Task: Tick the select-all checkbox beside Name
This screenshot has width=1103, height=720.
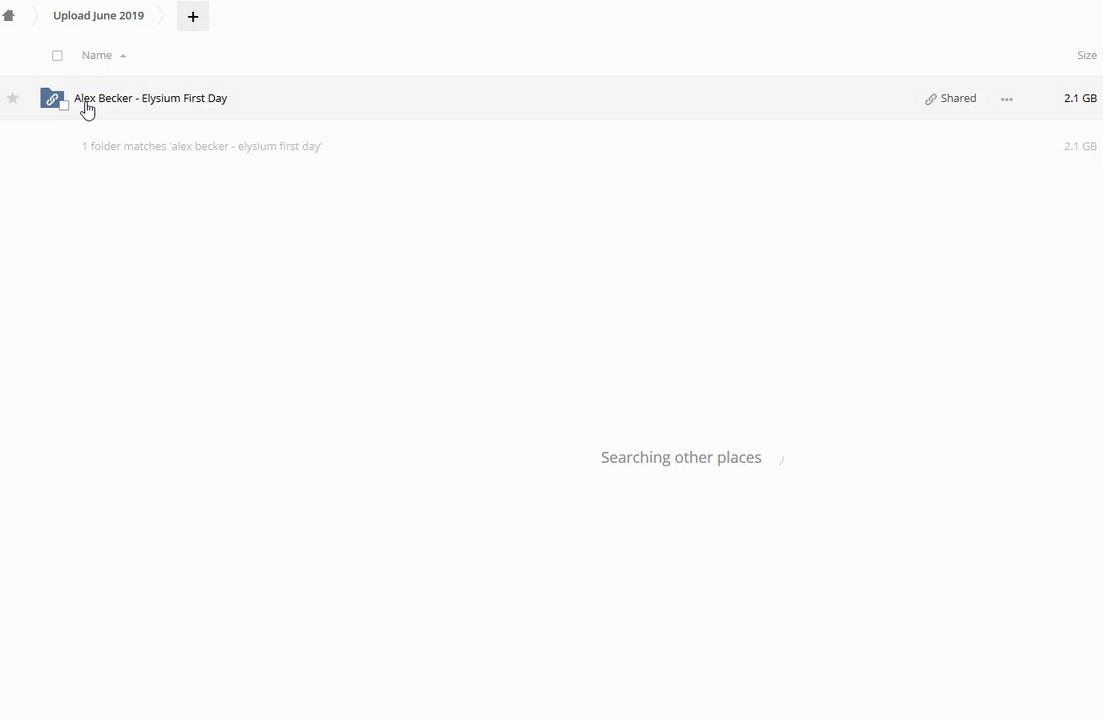Action: point(57,56)
